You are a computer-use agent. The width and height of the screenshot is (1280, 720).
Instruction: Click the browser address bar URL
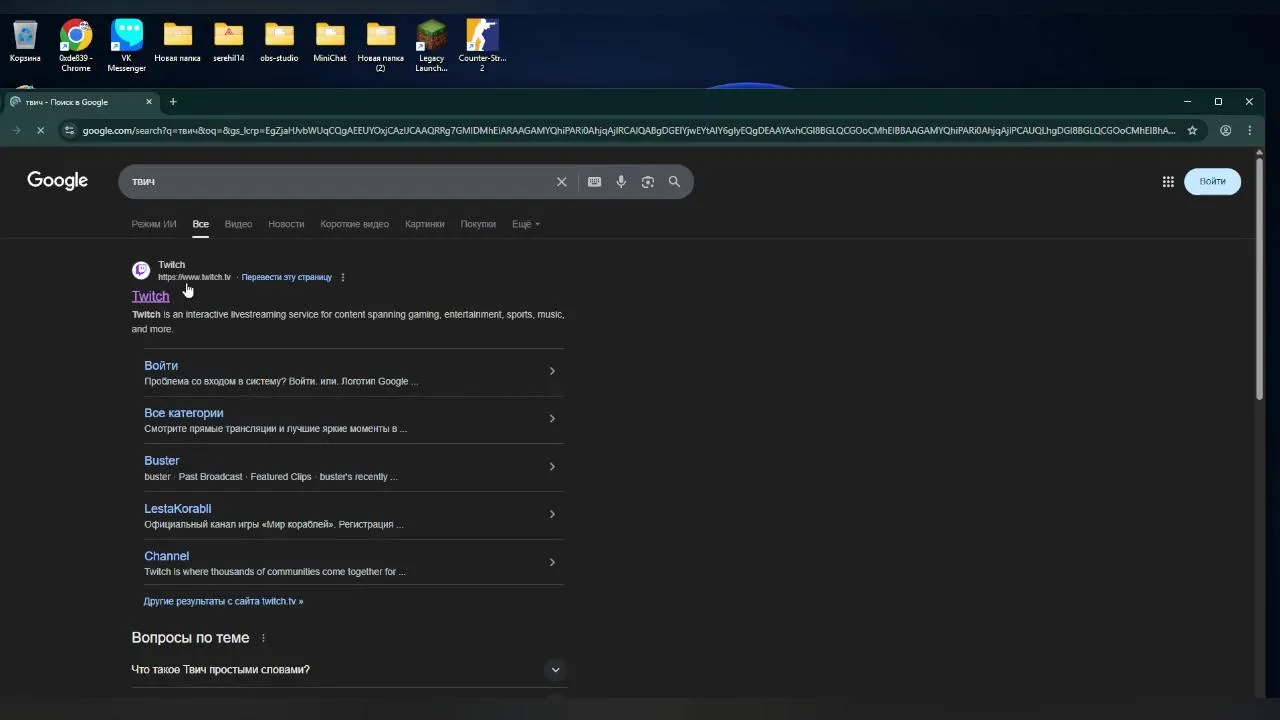[629, 130]
